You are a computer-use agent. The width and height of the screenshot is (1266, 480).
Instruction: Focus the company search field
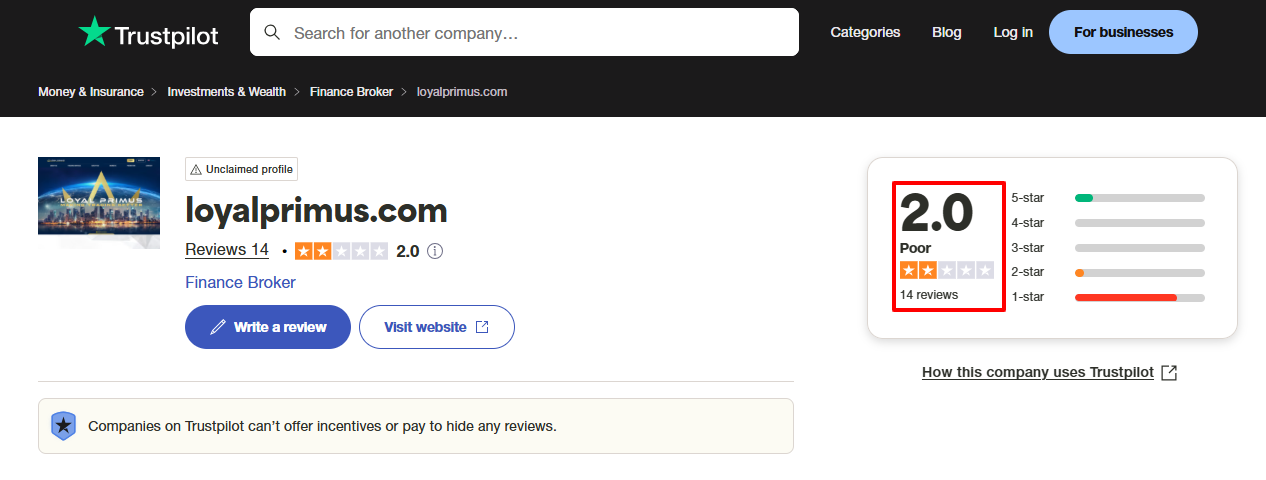(x=540, y=33)
